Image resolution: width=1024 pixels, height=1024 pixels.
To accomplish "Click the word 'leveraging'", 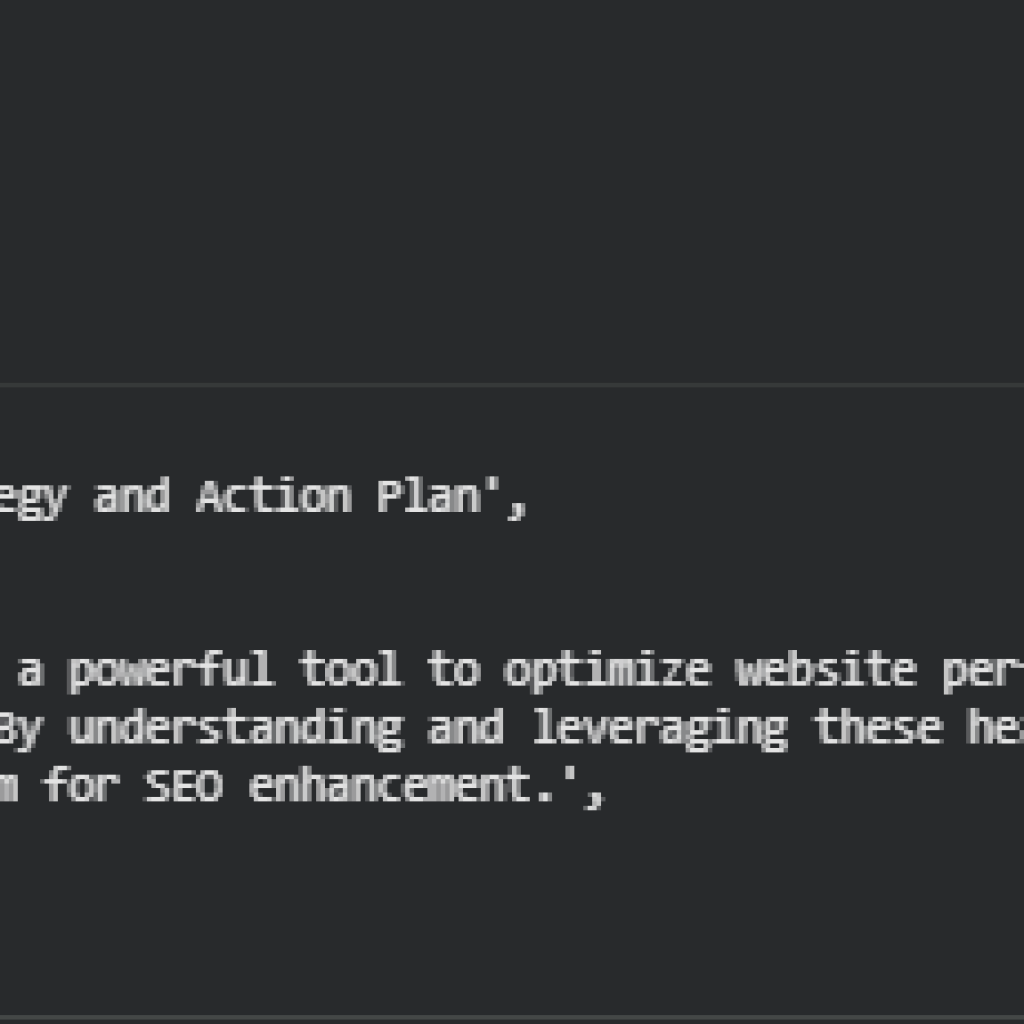I will (x=659, y=729).
